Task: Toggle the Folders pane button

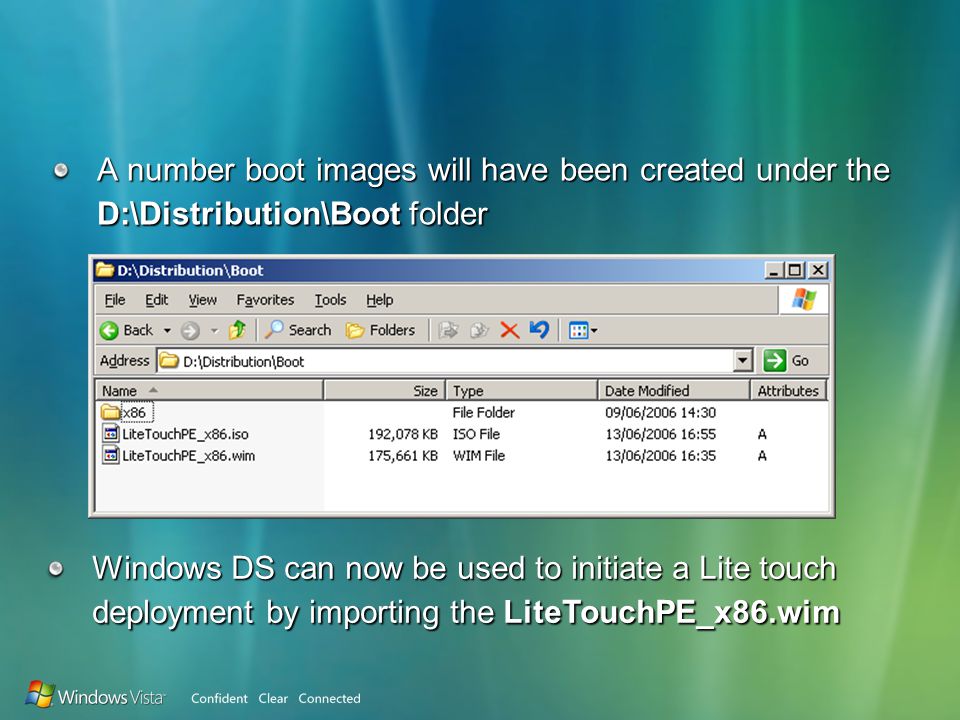Action: [x=380, y=331]
